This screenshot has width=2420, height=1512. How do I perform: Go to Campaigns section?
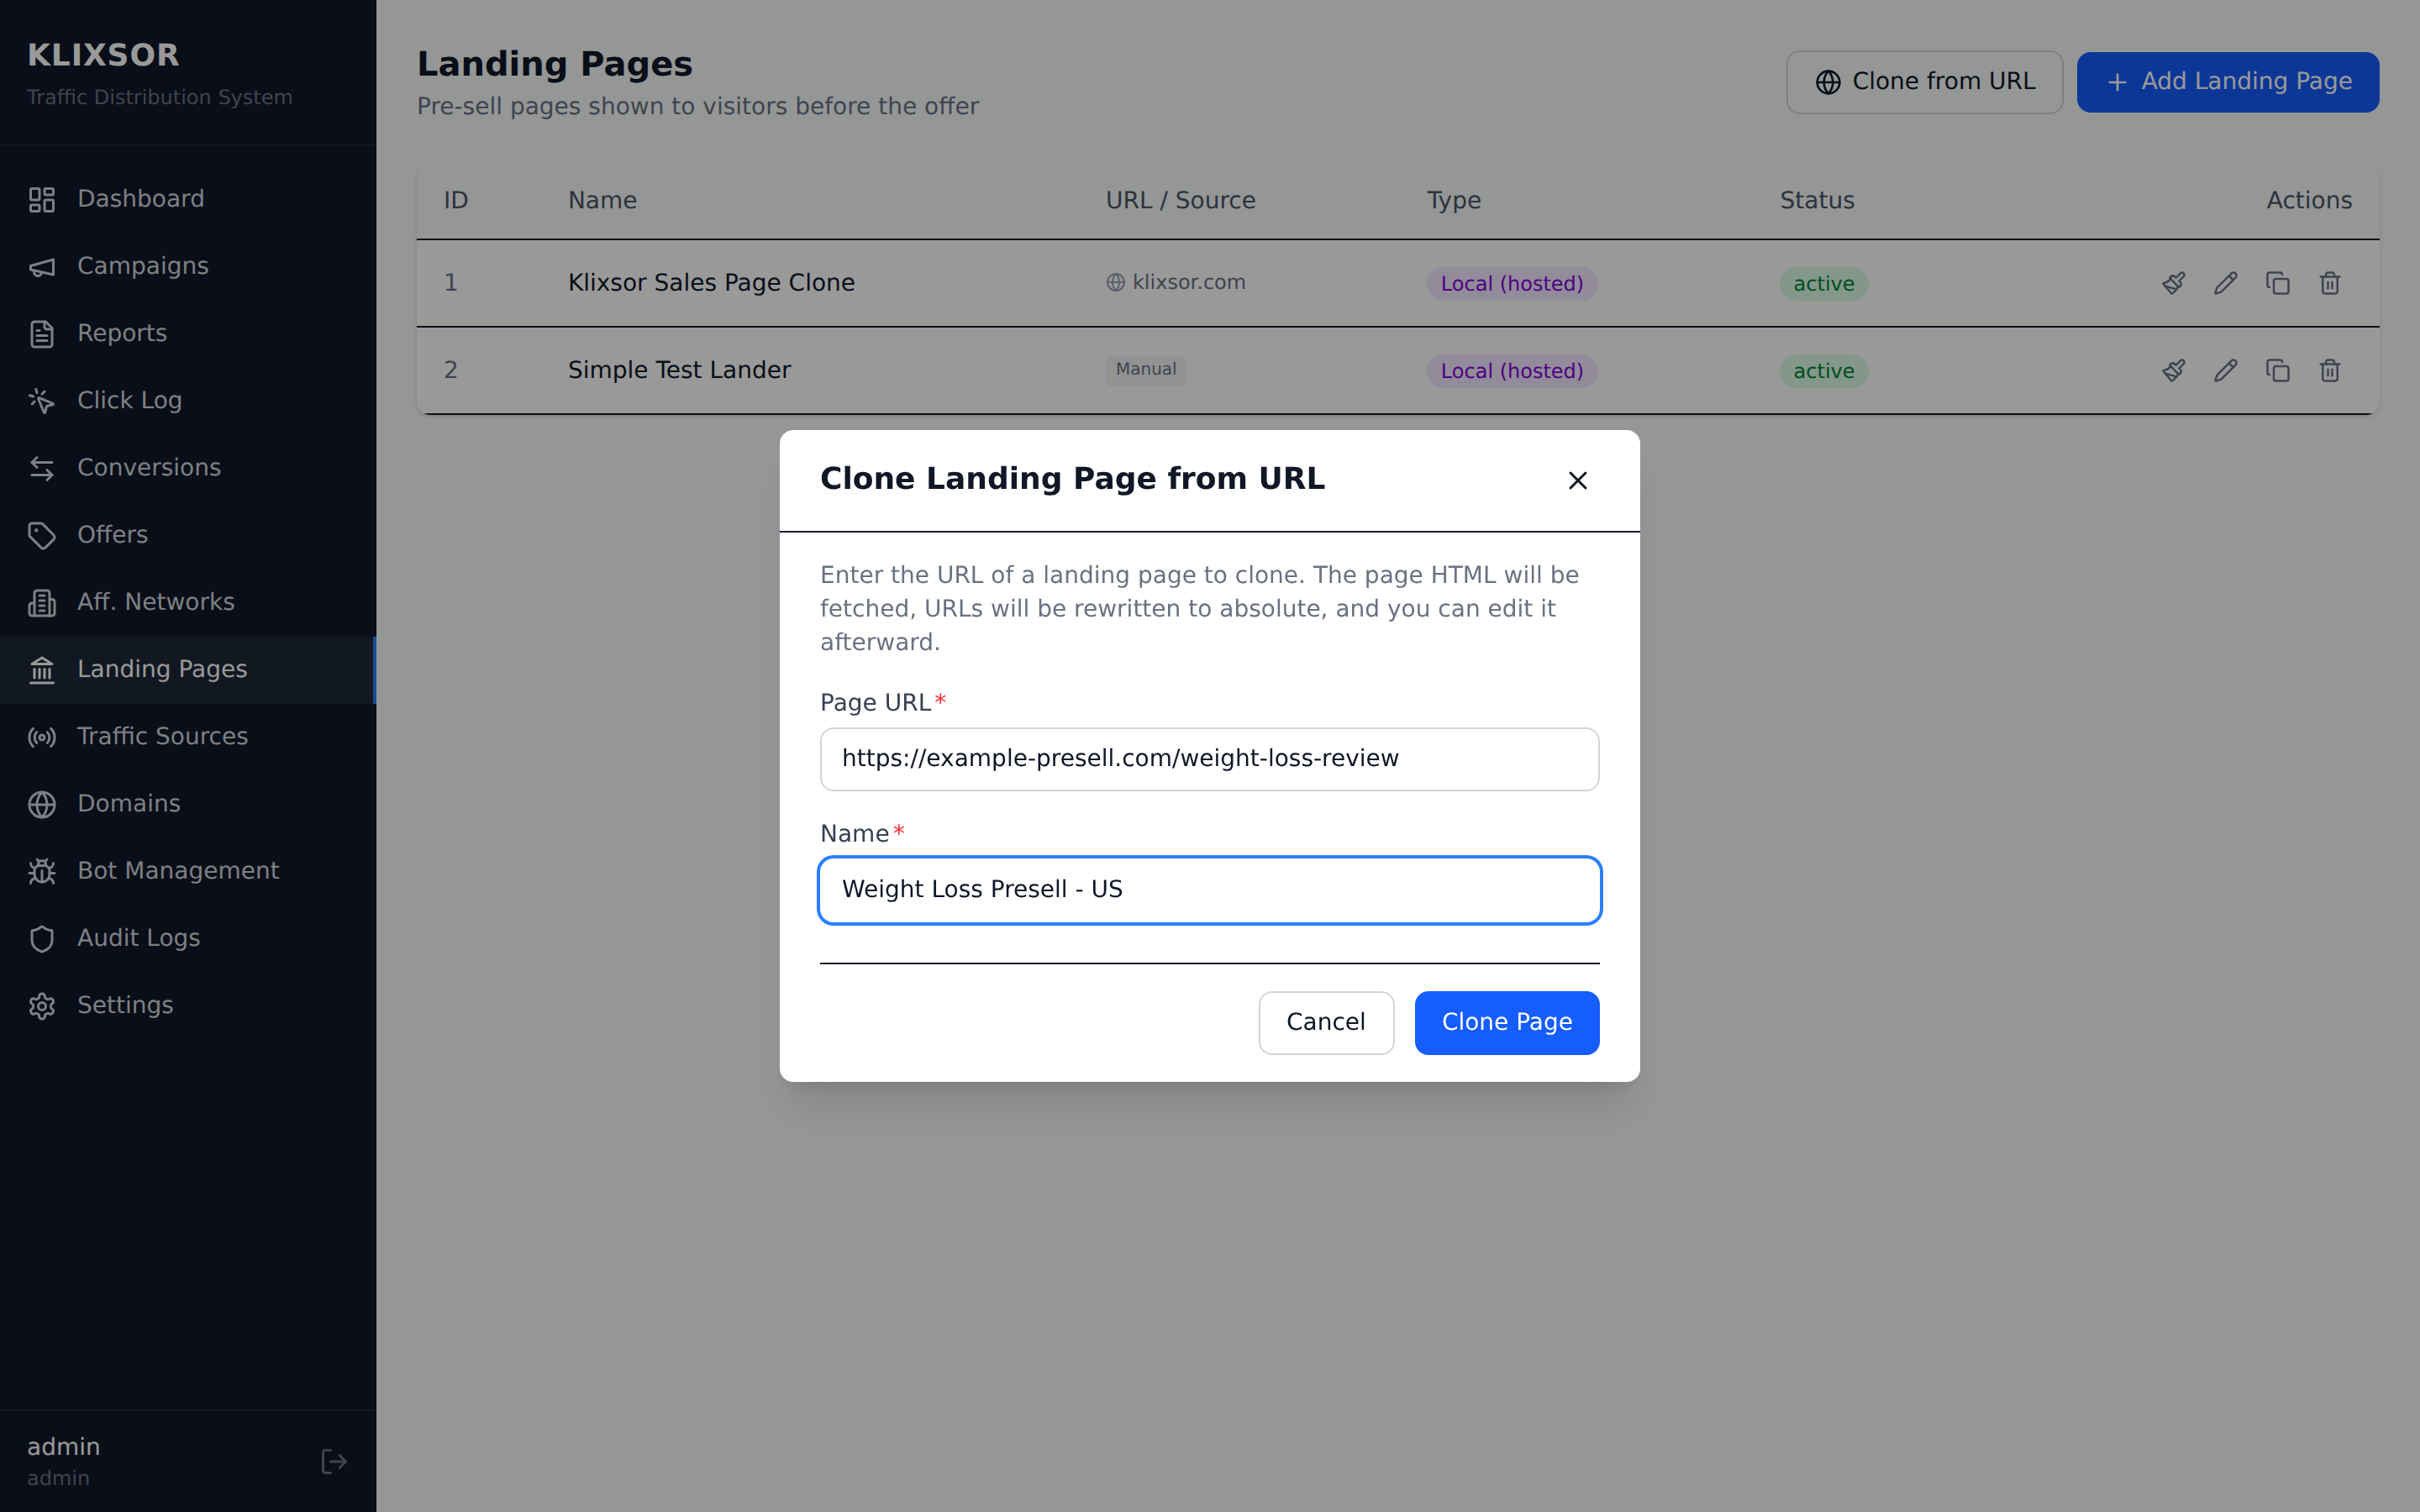click(143, 266)
